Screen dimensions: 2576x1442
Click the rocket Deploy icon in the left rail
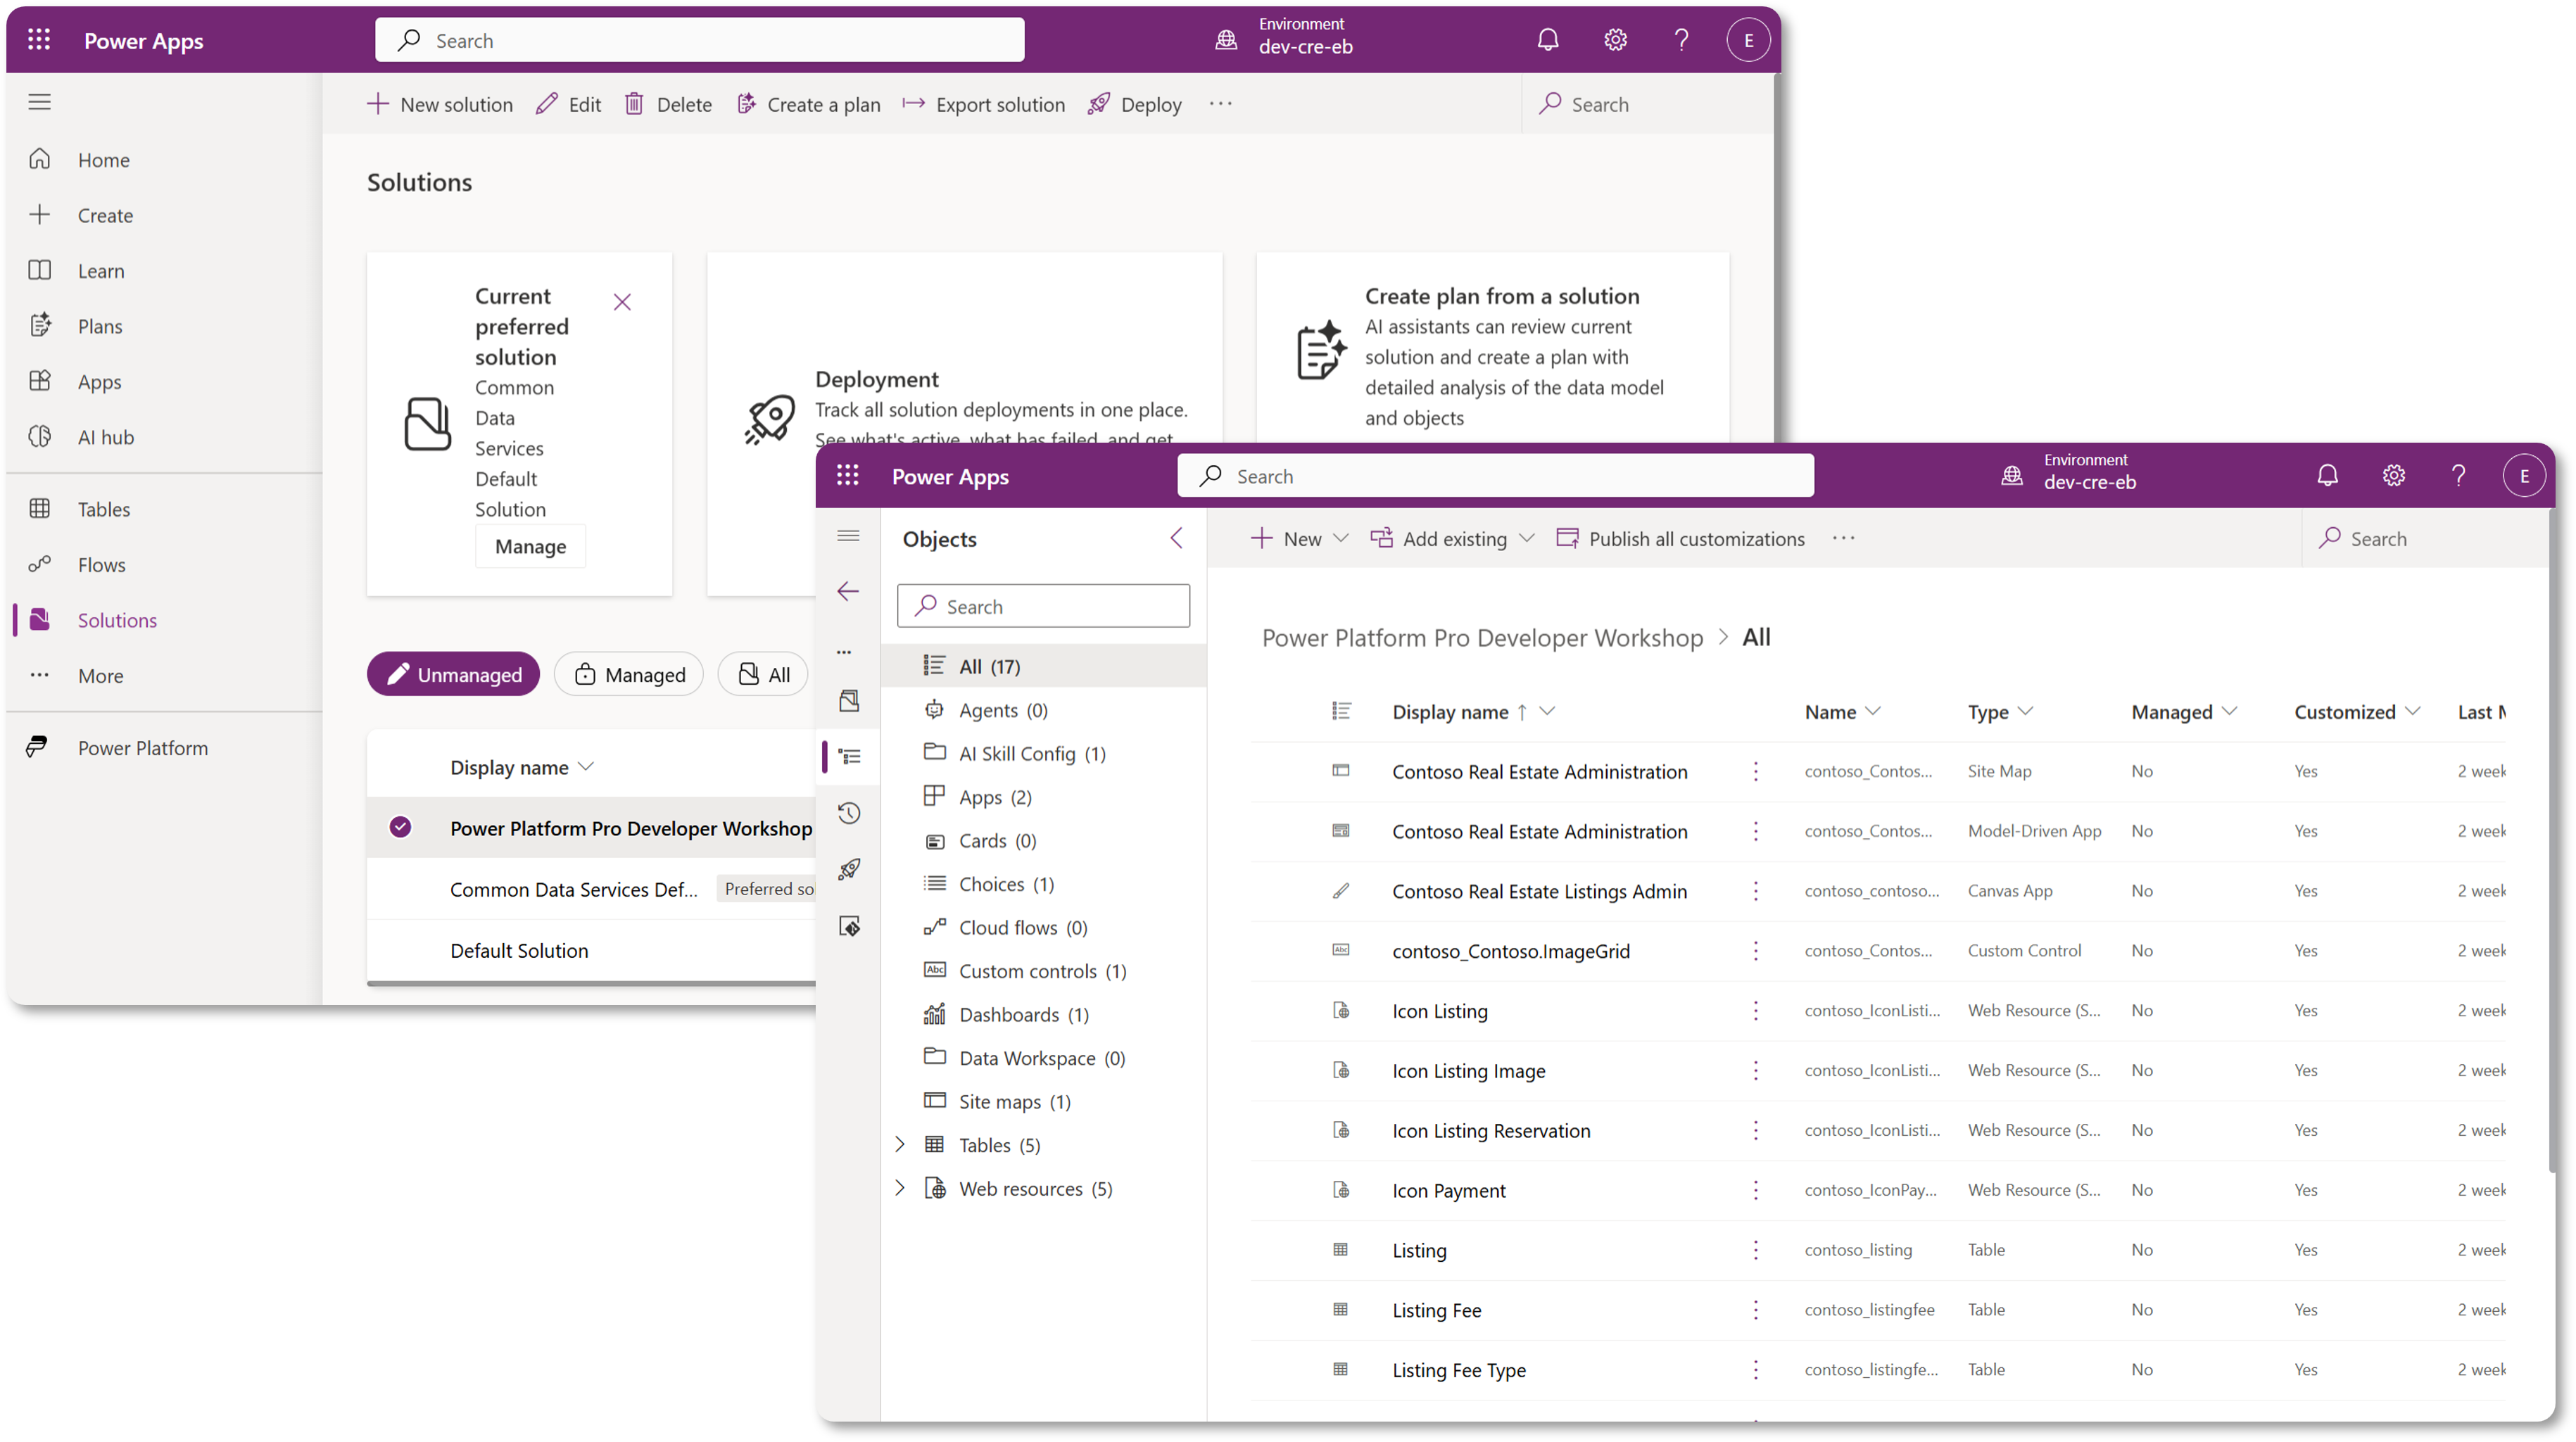click(x=849, y=869)
